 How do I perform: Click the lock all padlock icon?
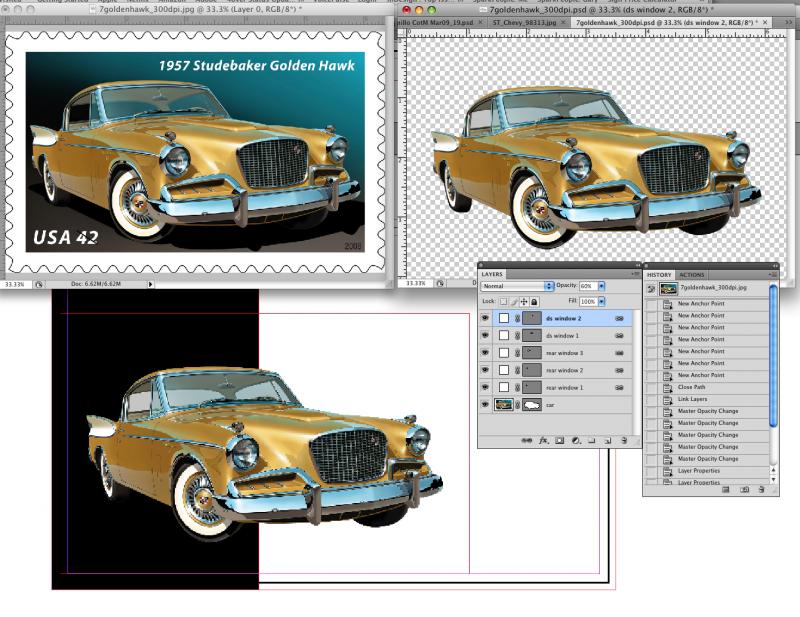534,302
